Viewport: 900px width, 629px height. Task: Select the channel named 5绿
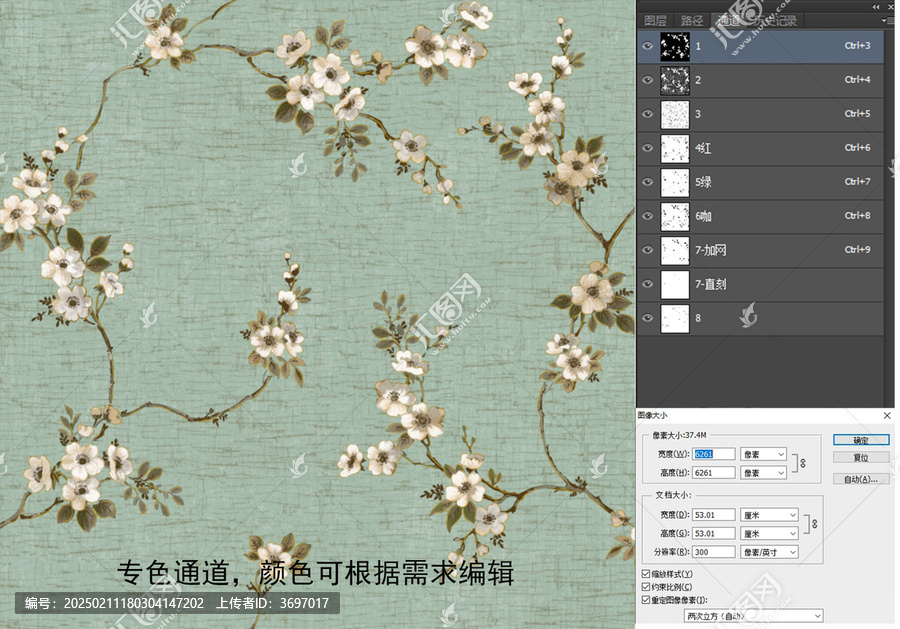703,182
